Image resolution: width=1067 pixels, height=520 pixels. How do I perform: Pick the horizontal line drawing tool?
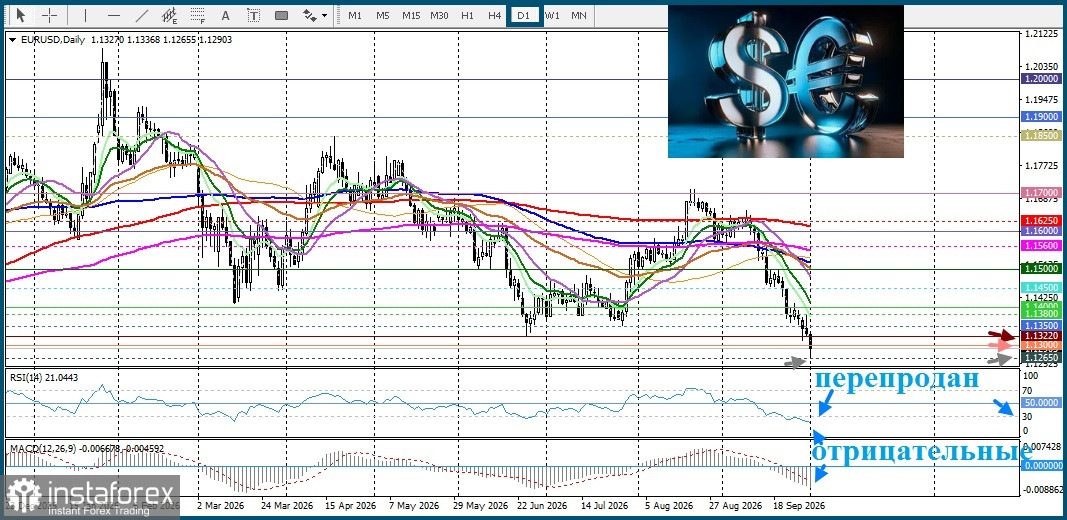click(114, 15)
